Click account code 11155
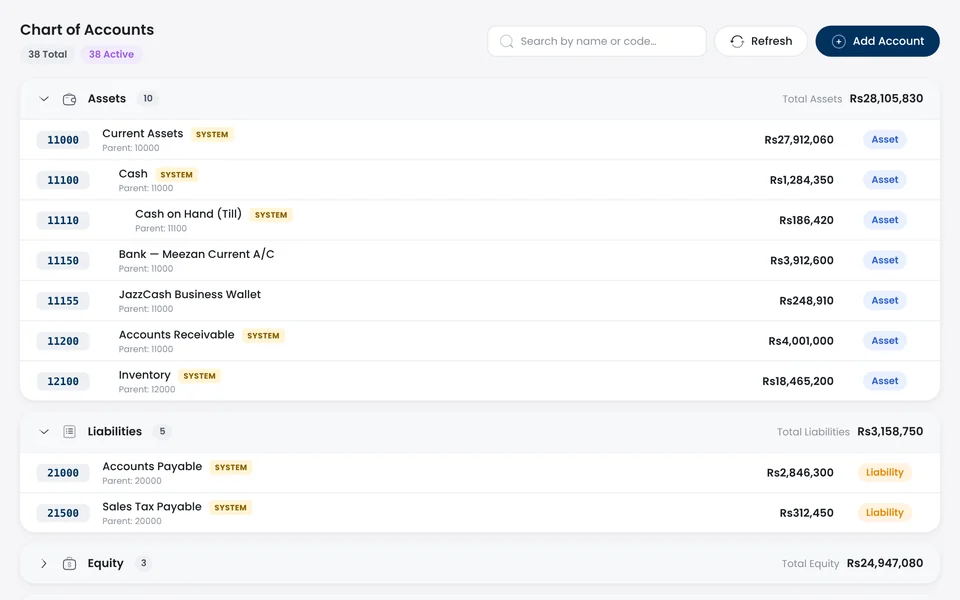The image size is (960, 600). [x=63, y=301]
